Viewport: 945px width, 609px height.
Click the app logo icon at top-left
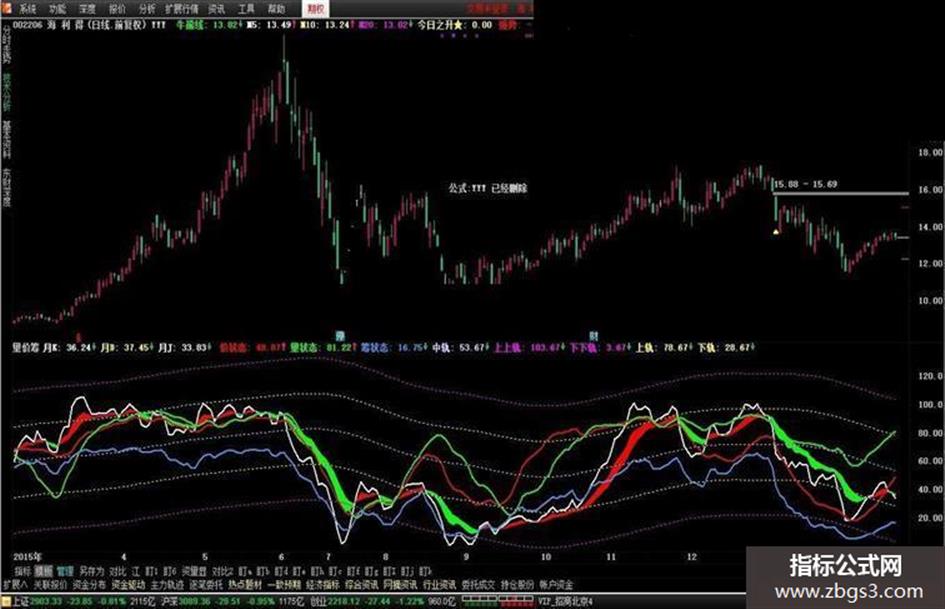(x=6, y=8)
